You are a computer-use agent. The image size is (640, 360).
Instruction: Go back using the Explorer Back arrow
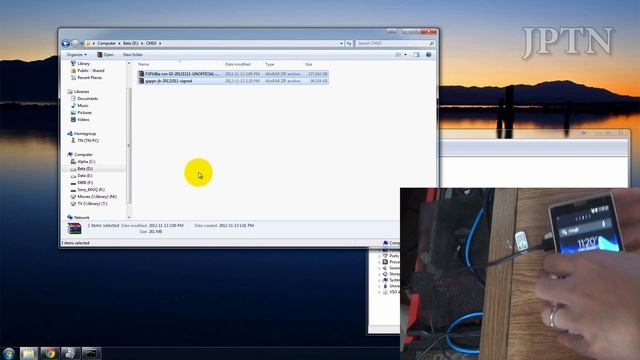(x=66, y=43)
